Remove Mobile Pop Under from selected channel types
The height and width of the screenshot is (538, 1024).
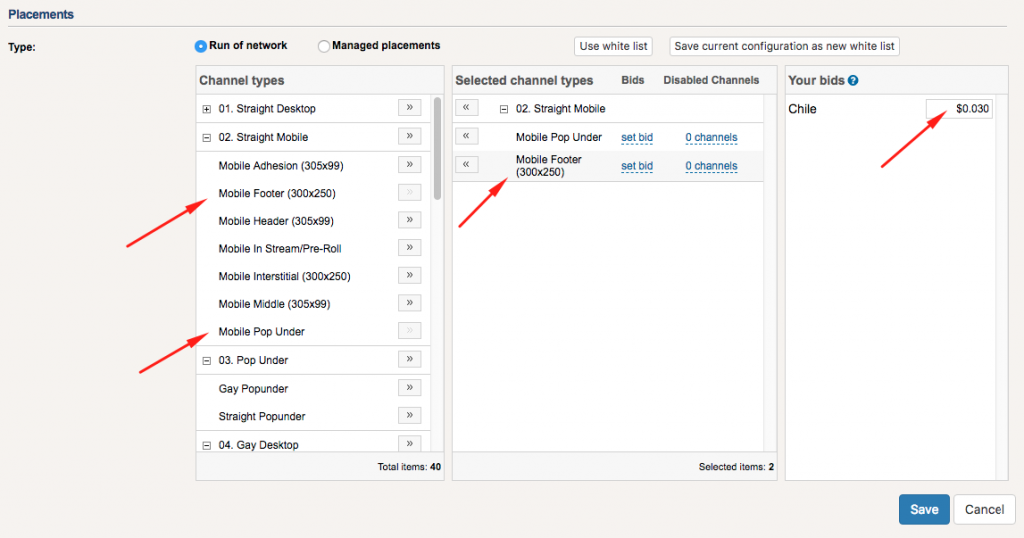467,137
